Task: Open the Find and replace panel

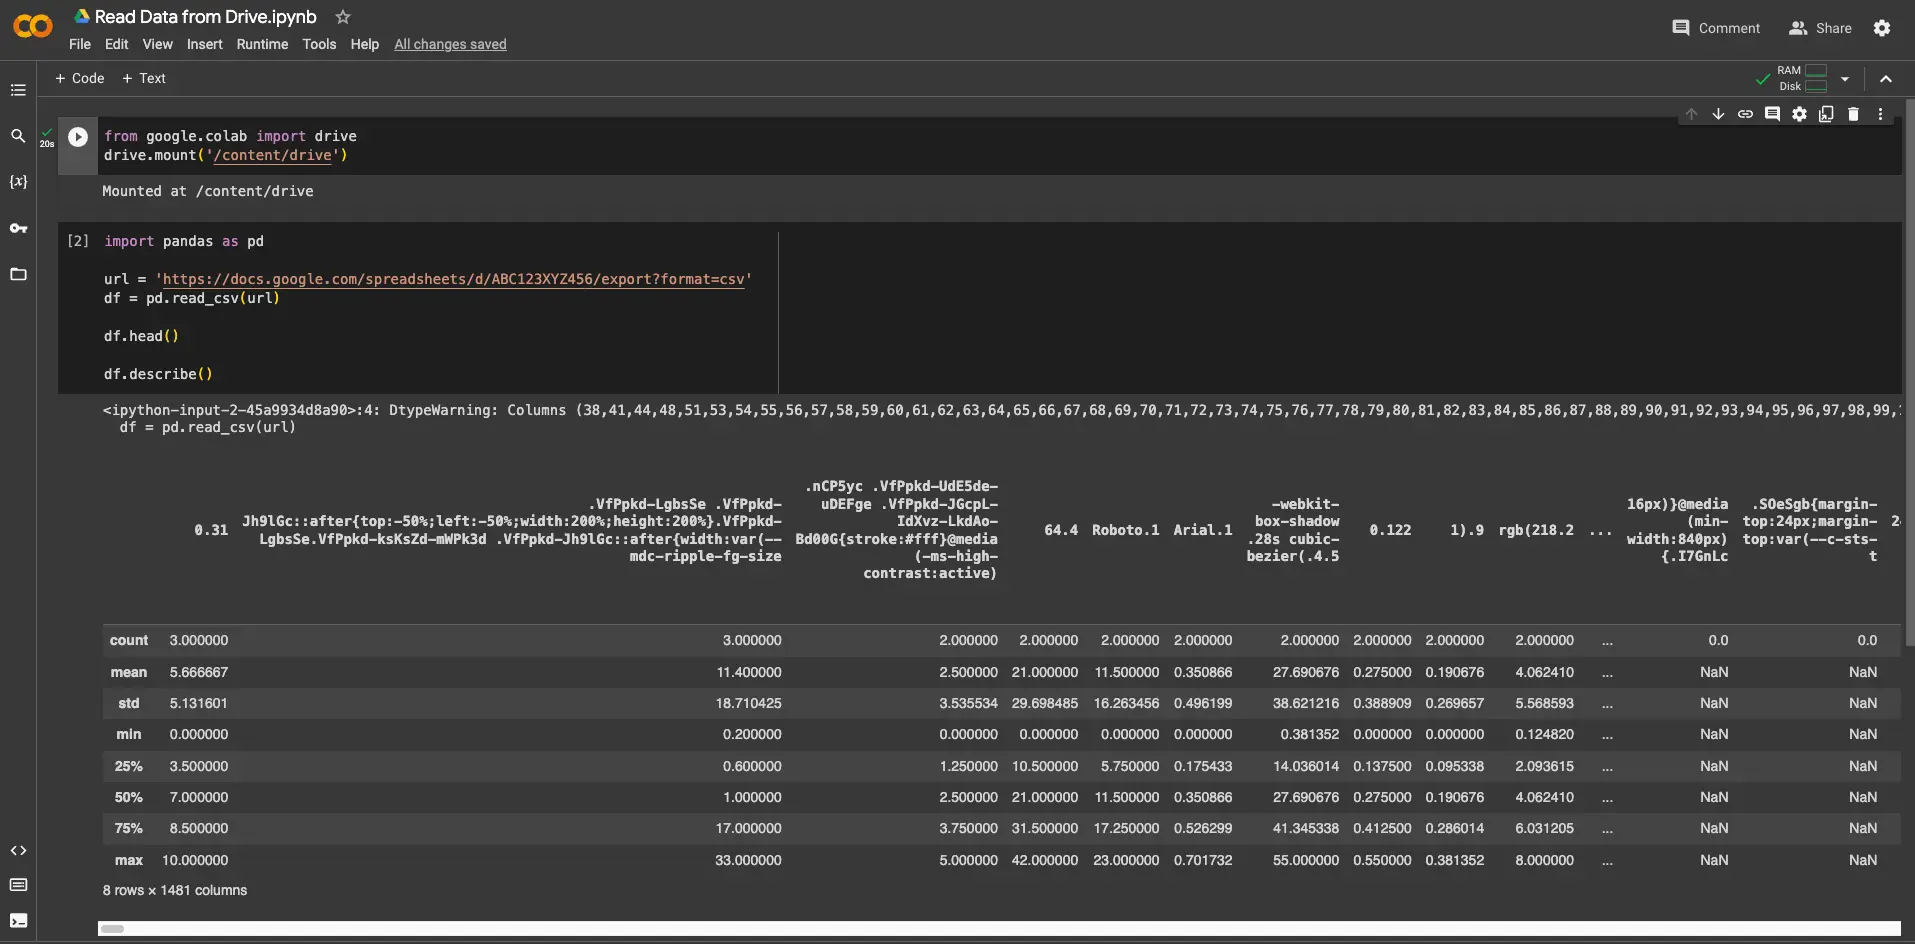Action: (x=18, y=136)
